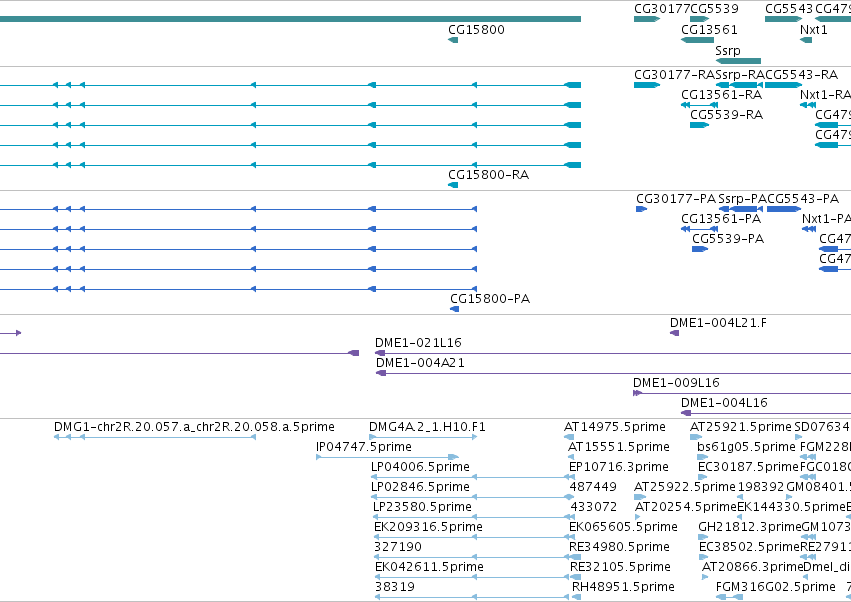
Task: Select the RE32105.5prime EST label
Action: coord(620,567)
